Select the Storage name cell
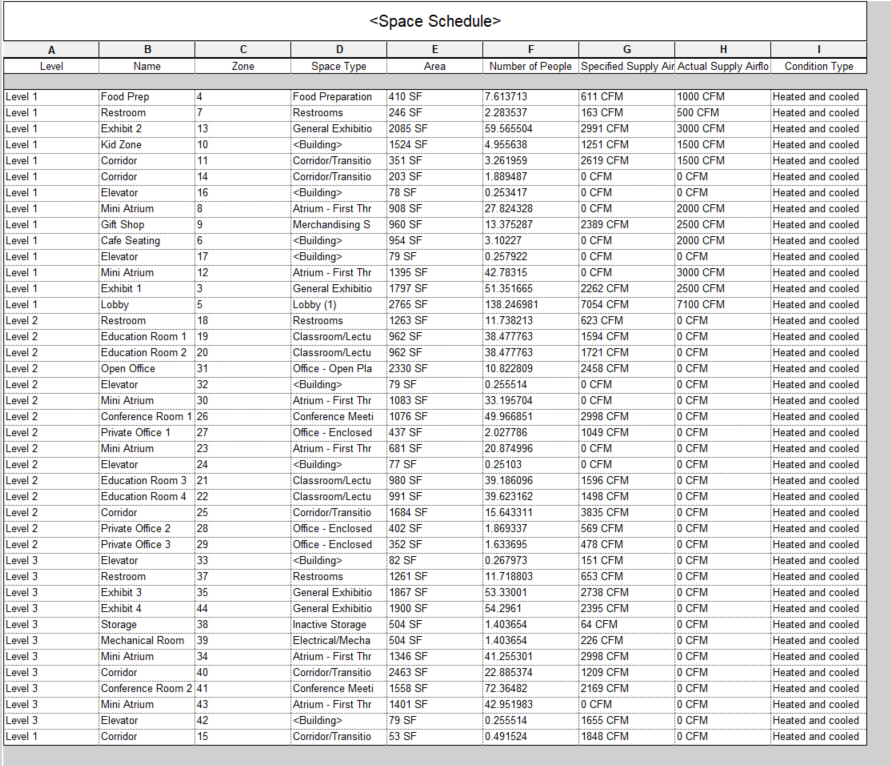891x766 pixels. pyautogui.click(x=147, y=624)
